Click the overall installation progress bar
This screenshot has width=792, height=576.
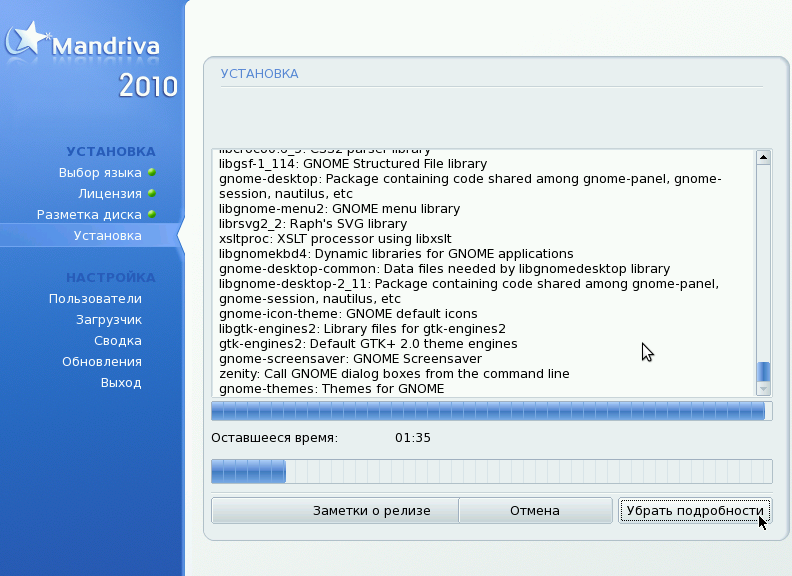coord(491,471)
